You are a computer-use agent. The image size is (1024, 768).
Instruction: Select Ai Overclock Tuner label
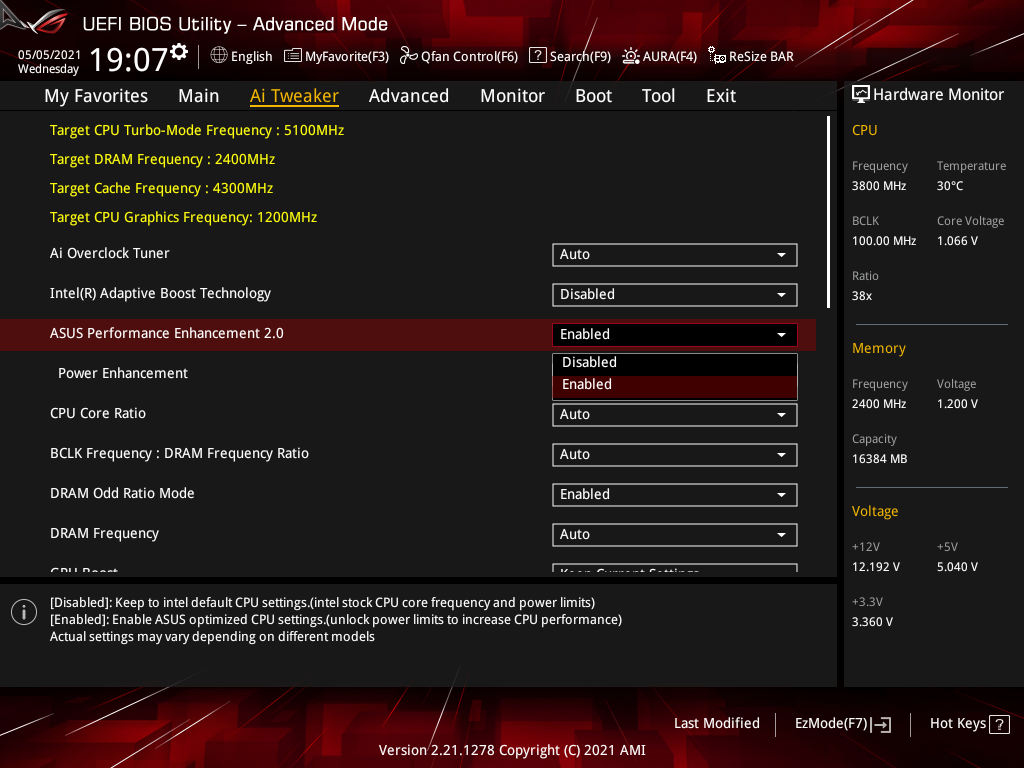[x=110, y=253]
